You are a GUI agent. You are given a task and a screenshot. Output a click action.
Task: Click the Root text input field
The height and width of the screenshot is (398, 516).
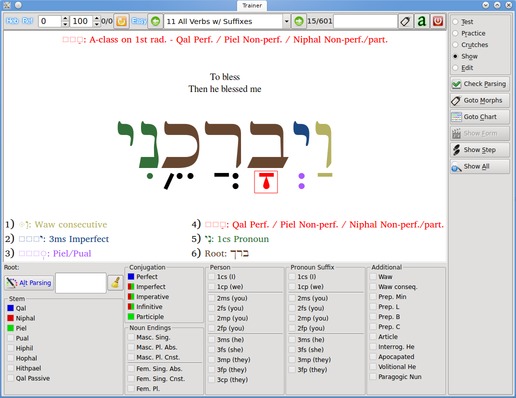tap(81, 283)
